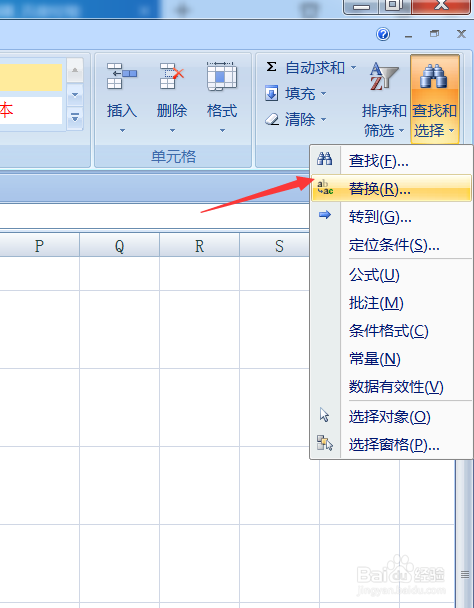Select column R header

(x=199, y=245)
